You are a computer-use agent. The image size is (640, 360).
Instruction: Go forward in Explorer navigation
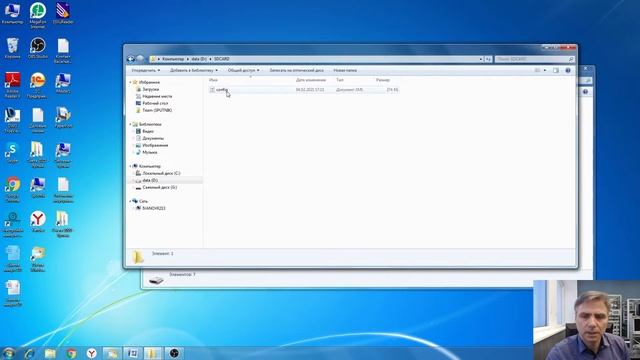[x=140, y=59]
